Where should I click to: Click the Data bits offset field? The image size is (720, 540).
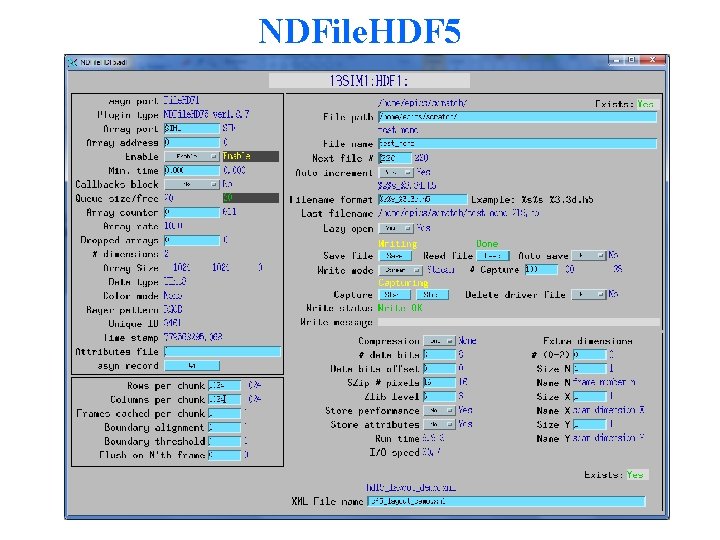[439, 368]
